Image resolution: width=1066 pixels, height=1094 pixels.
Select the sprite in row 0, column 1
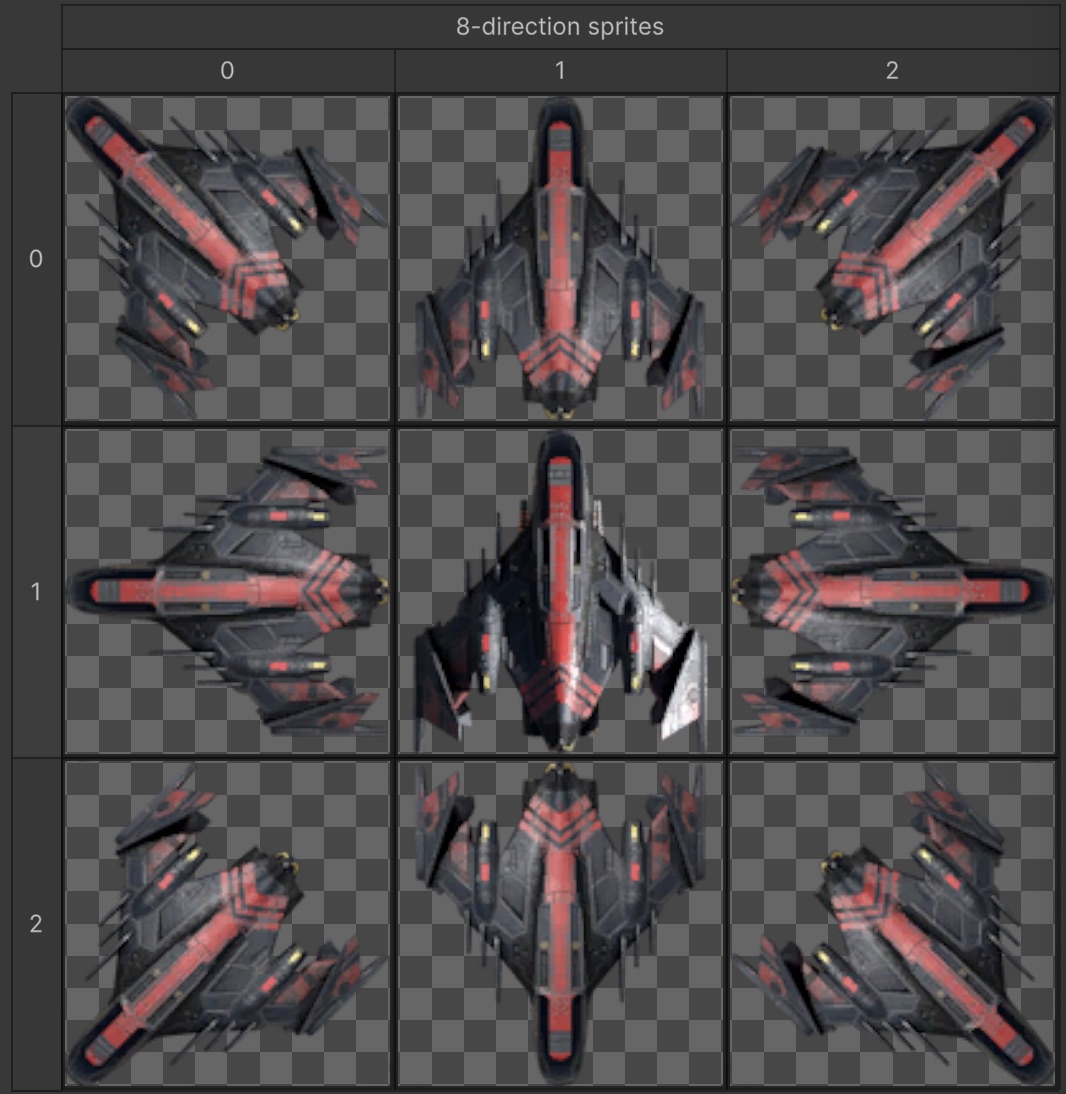tap(559, 257)
